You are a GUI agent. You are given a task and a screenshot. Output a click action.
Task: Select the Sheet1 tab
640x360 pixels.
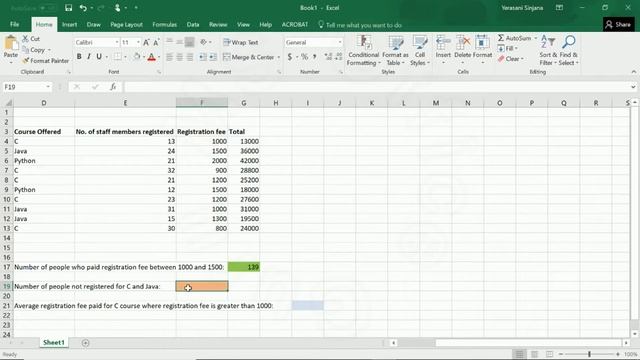[54, 342]
